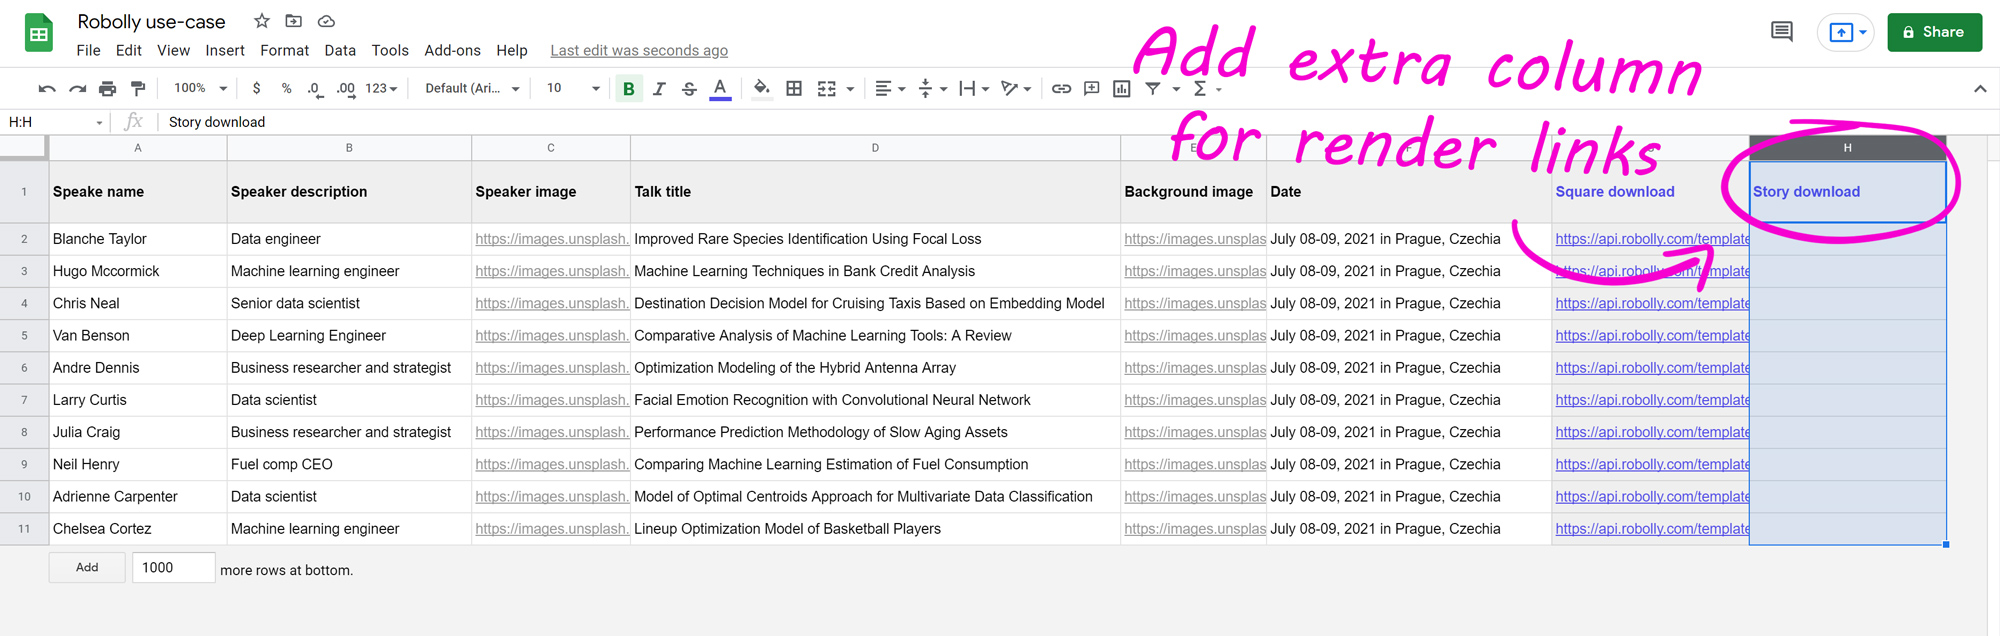Open cell borders tool
The height and width of the screenshot is (636, 2000).
794,89
